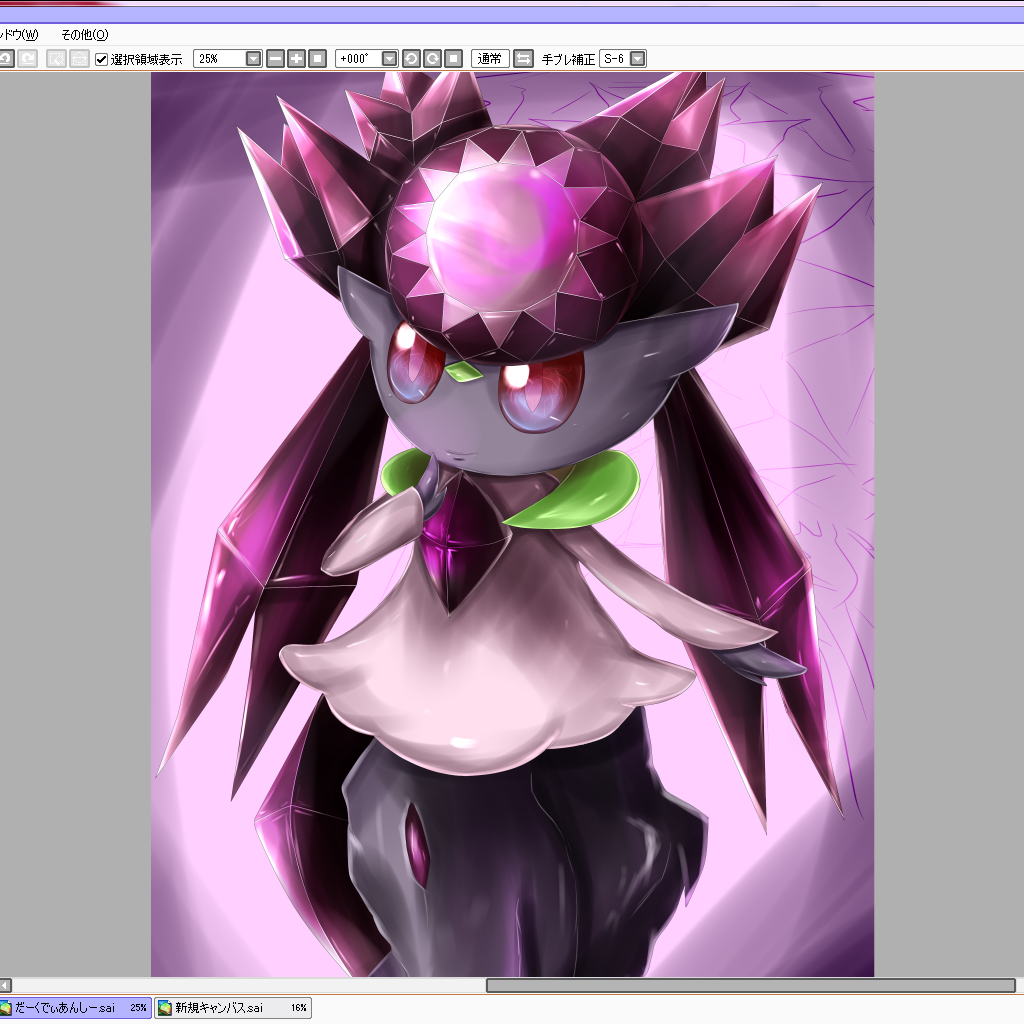The height and width of the screenshot is (1024, 1024).
Task: Toggle the 選択領域表示 checkbox
Action: pos(101,59)
